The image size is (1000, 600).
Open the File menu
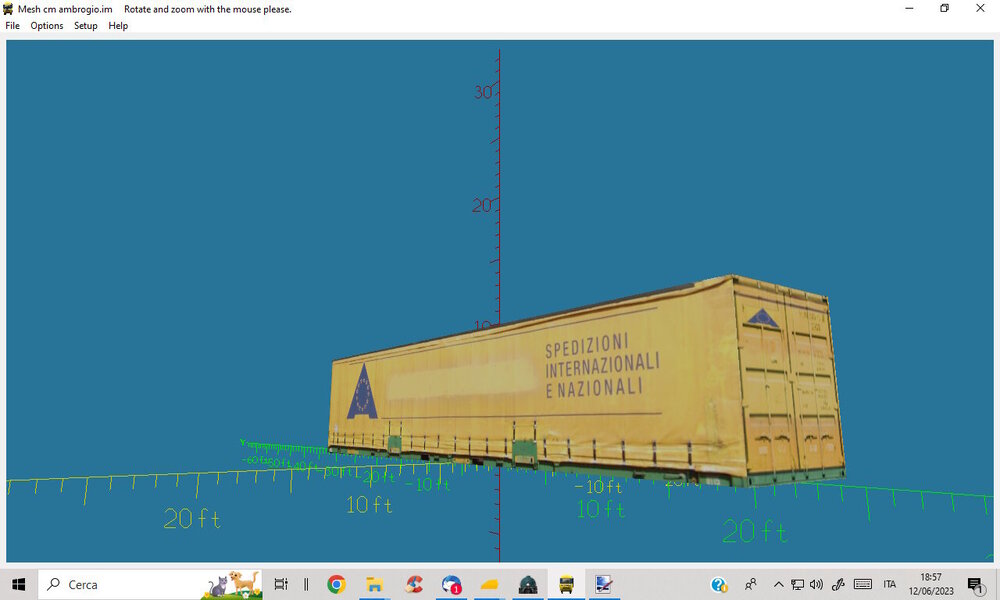(12, 26)
